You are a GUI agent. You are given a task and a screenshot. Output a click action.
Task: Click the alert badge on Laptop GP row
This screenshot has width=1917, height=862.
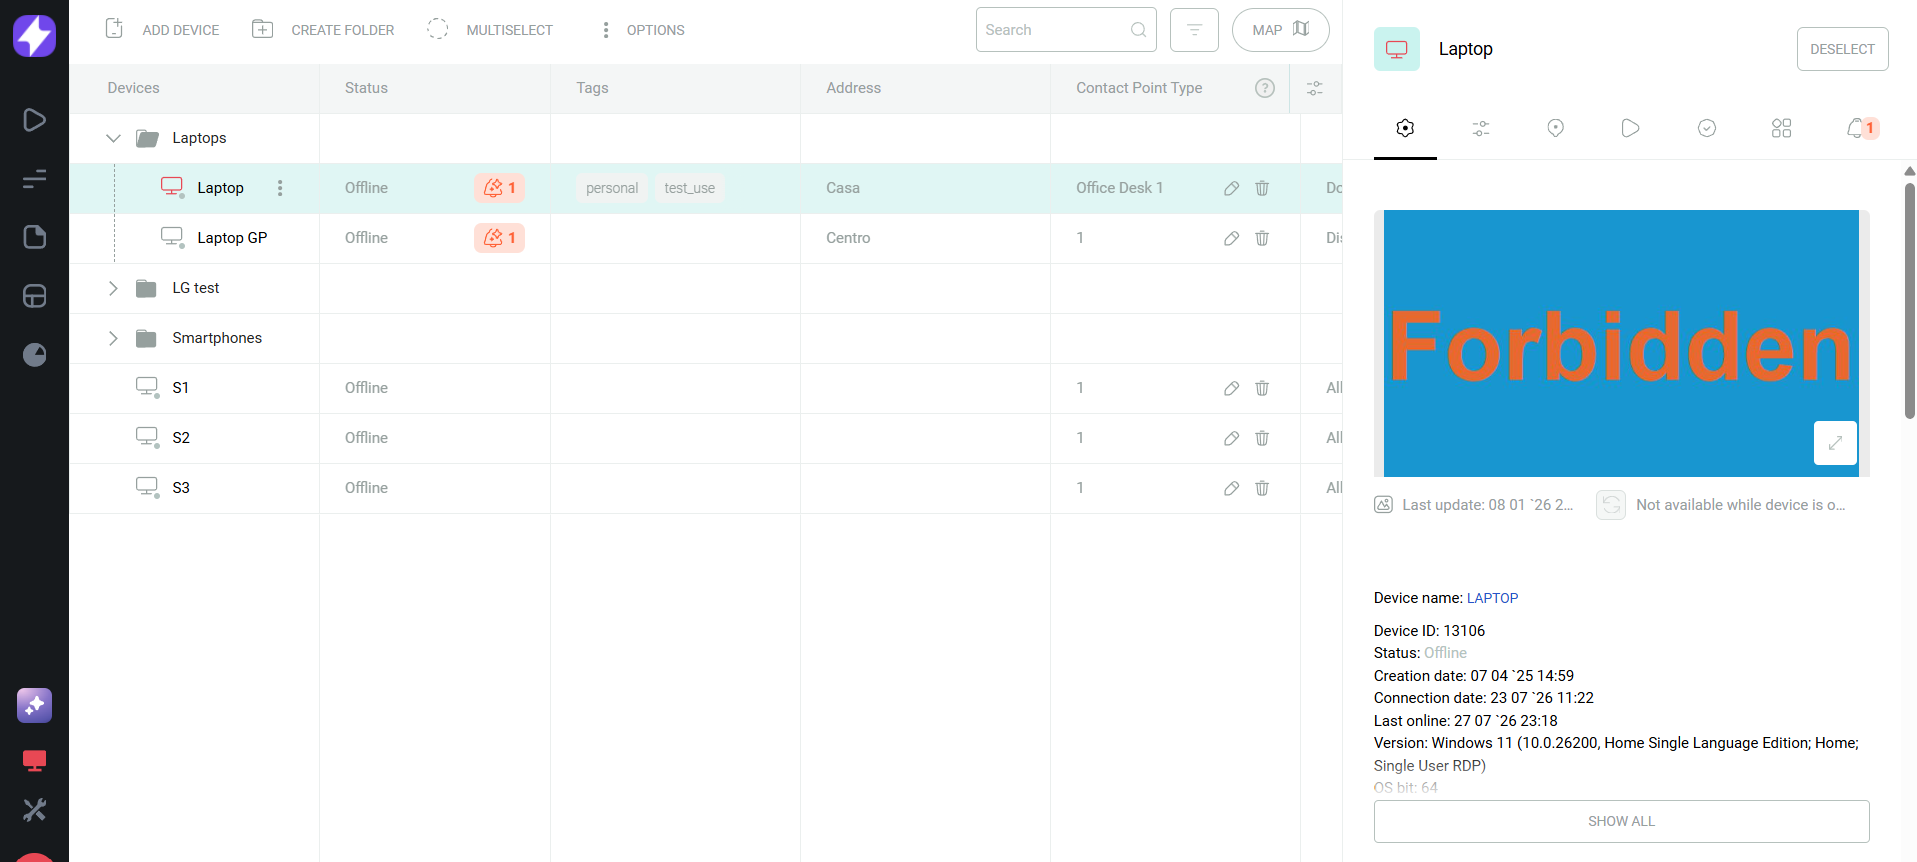[499, 238]
